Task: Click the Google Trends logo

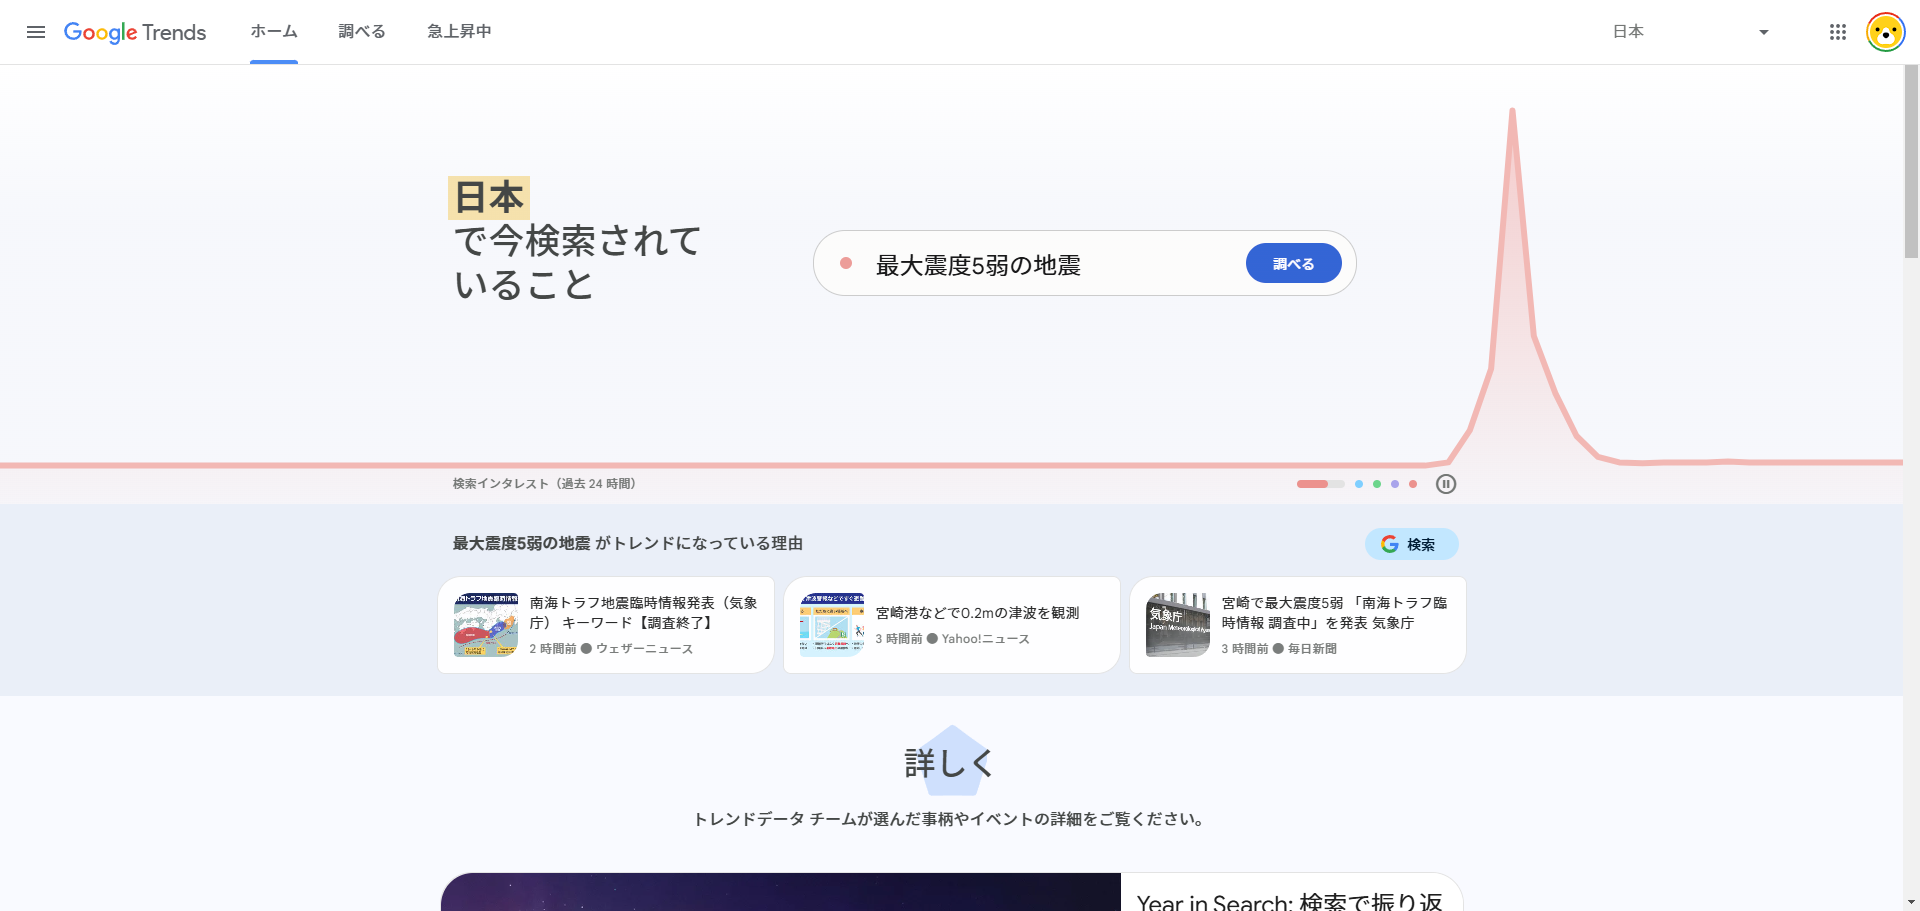Action: coord(135,31)
